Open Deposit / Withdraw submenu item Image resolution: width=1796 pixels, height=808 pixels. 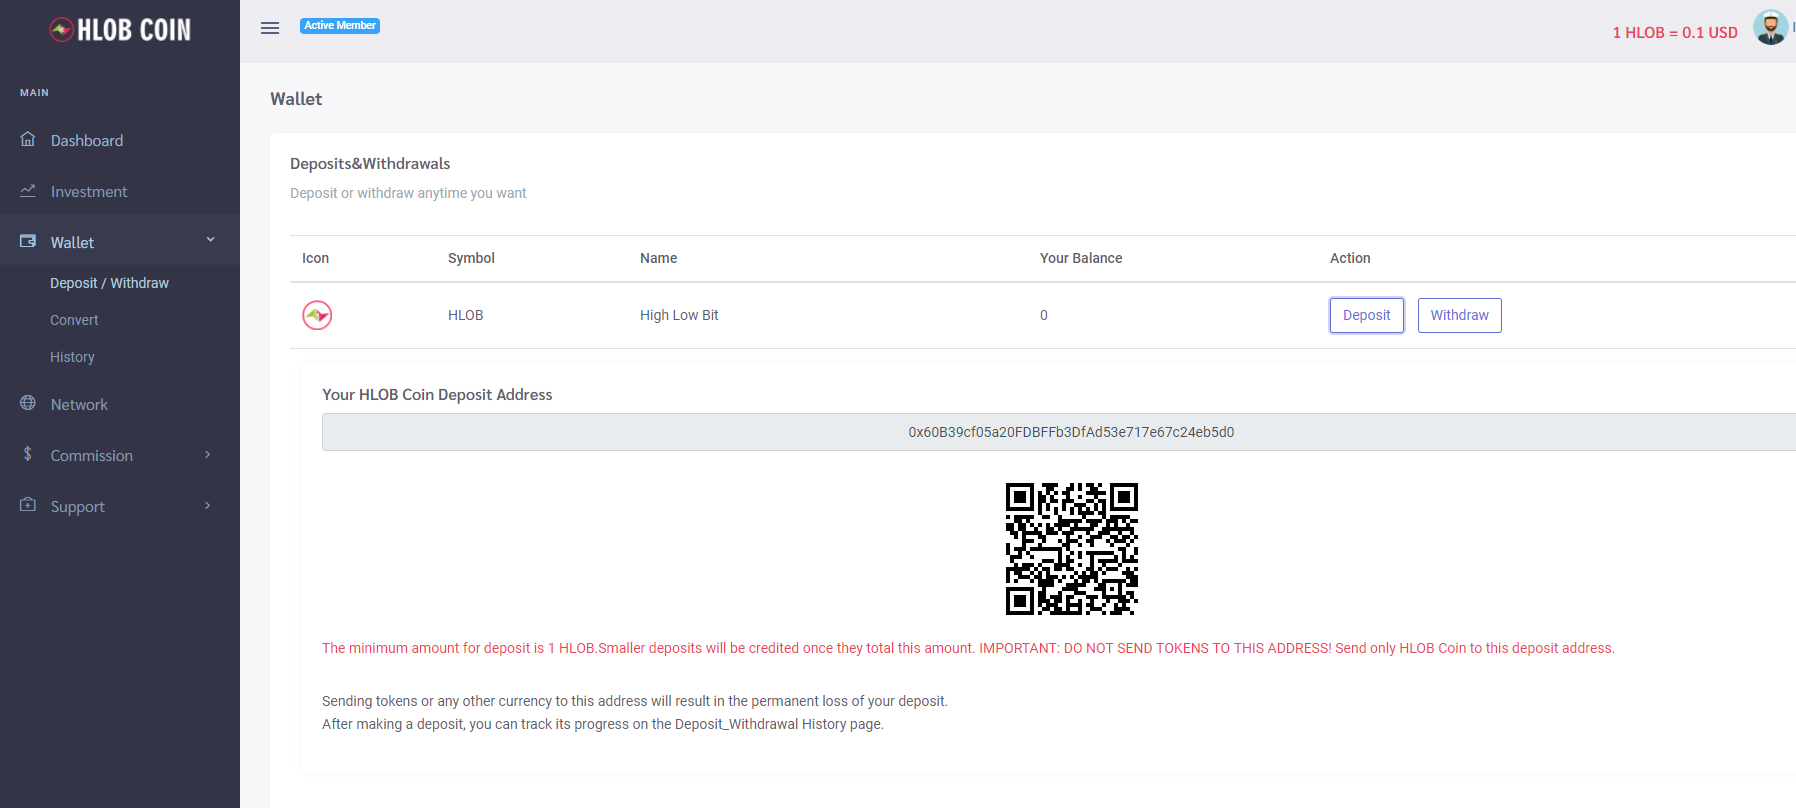[110, 283]
